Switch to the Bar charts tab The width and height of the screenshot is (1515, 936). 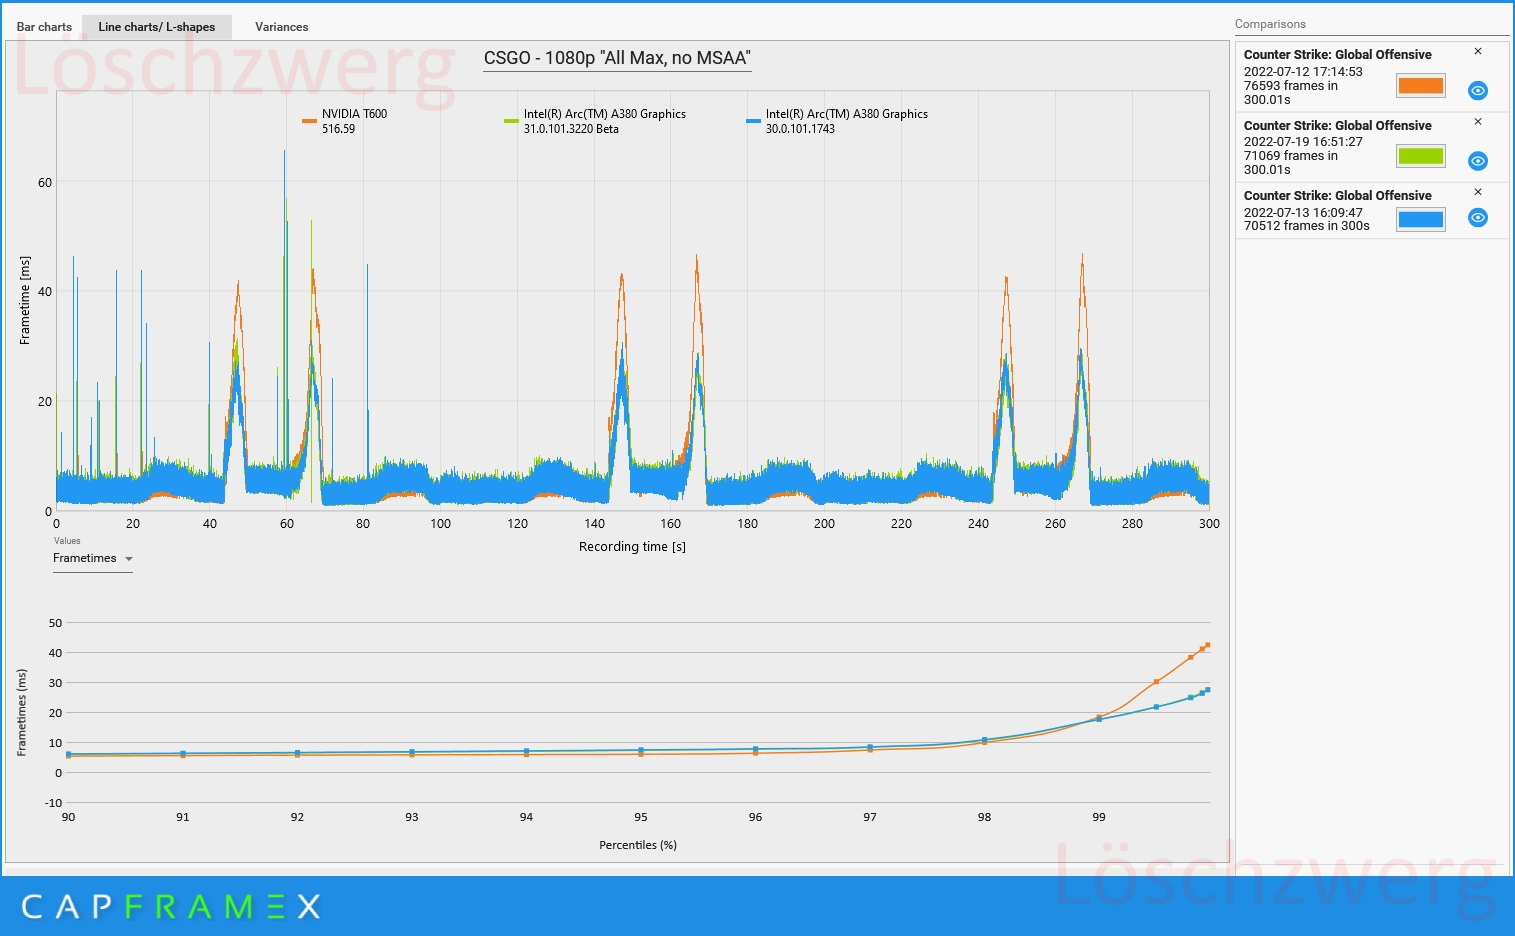coord(44,27)
